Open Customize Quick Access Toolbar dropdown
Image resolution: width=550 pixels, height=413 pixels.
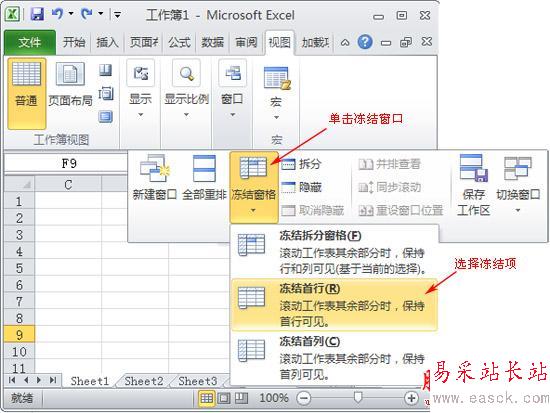coord(118,15)
